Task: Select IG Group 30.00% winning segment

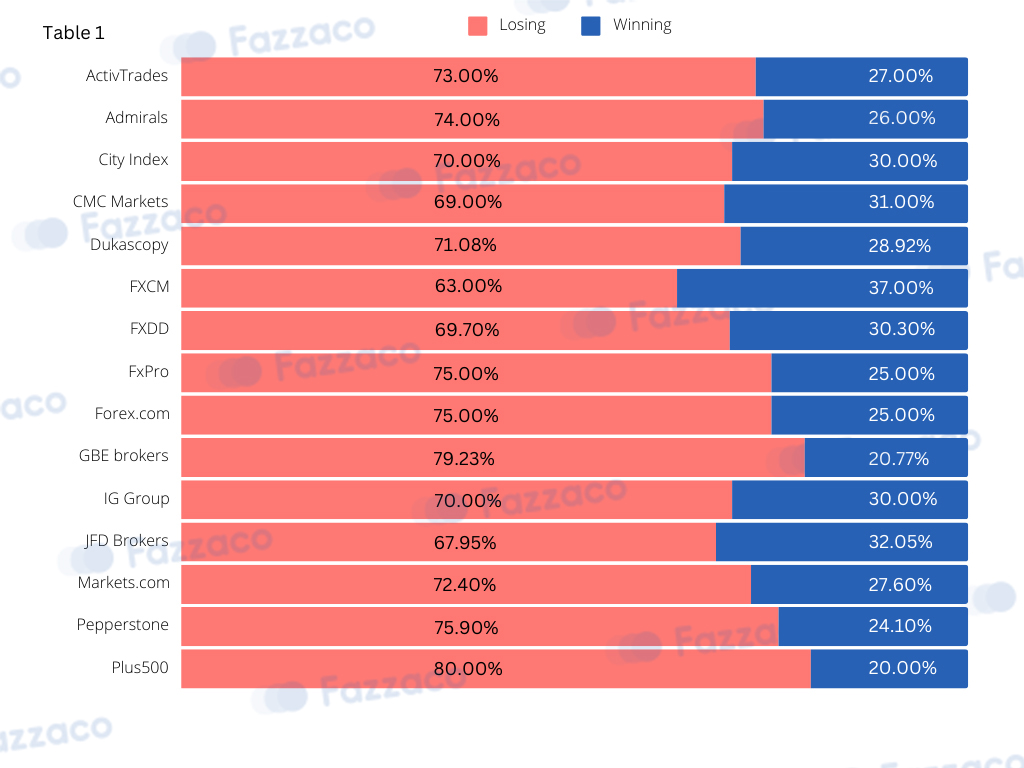Action: click(x=850, y=500)
